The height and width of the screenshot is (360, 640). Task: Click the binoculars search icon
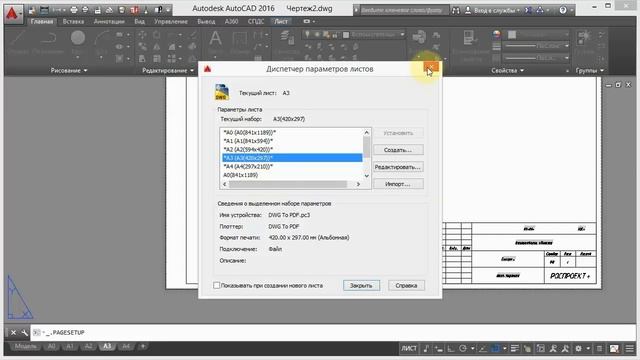point(456,10)
